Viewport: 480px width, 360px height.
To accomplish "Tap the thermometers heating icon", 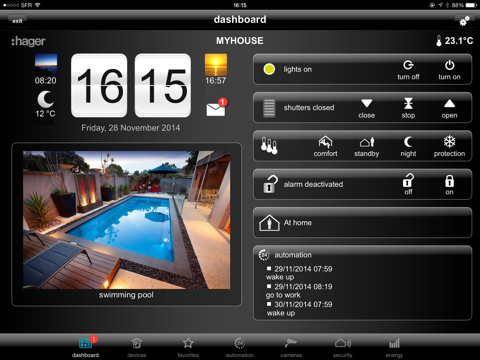I will point(269,146).
